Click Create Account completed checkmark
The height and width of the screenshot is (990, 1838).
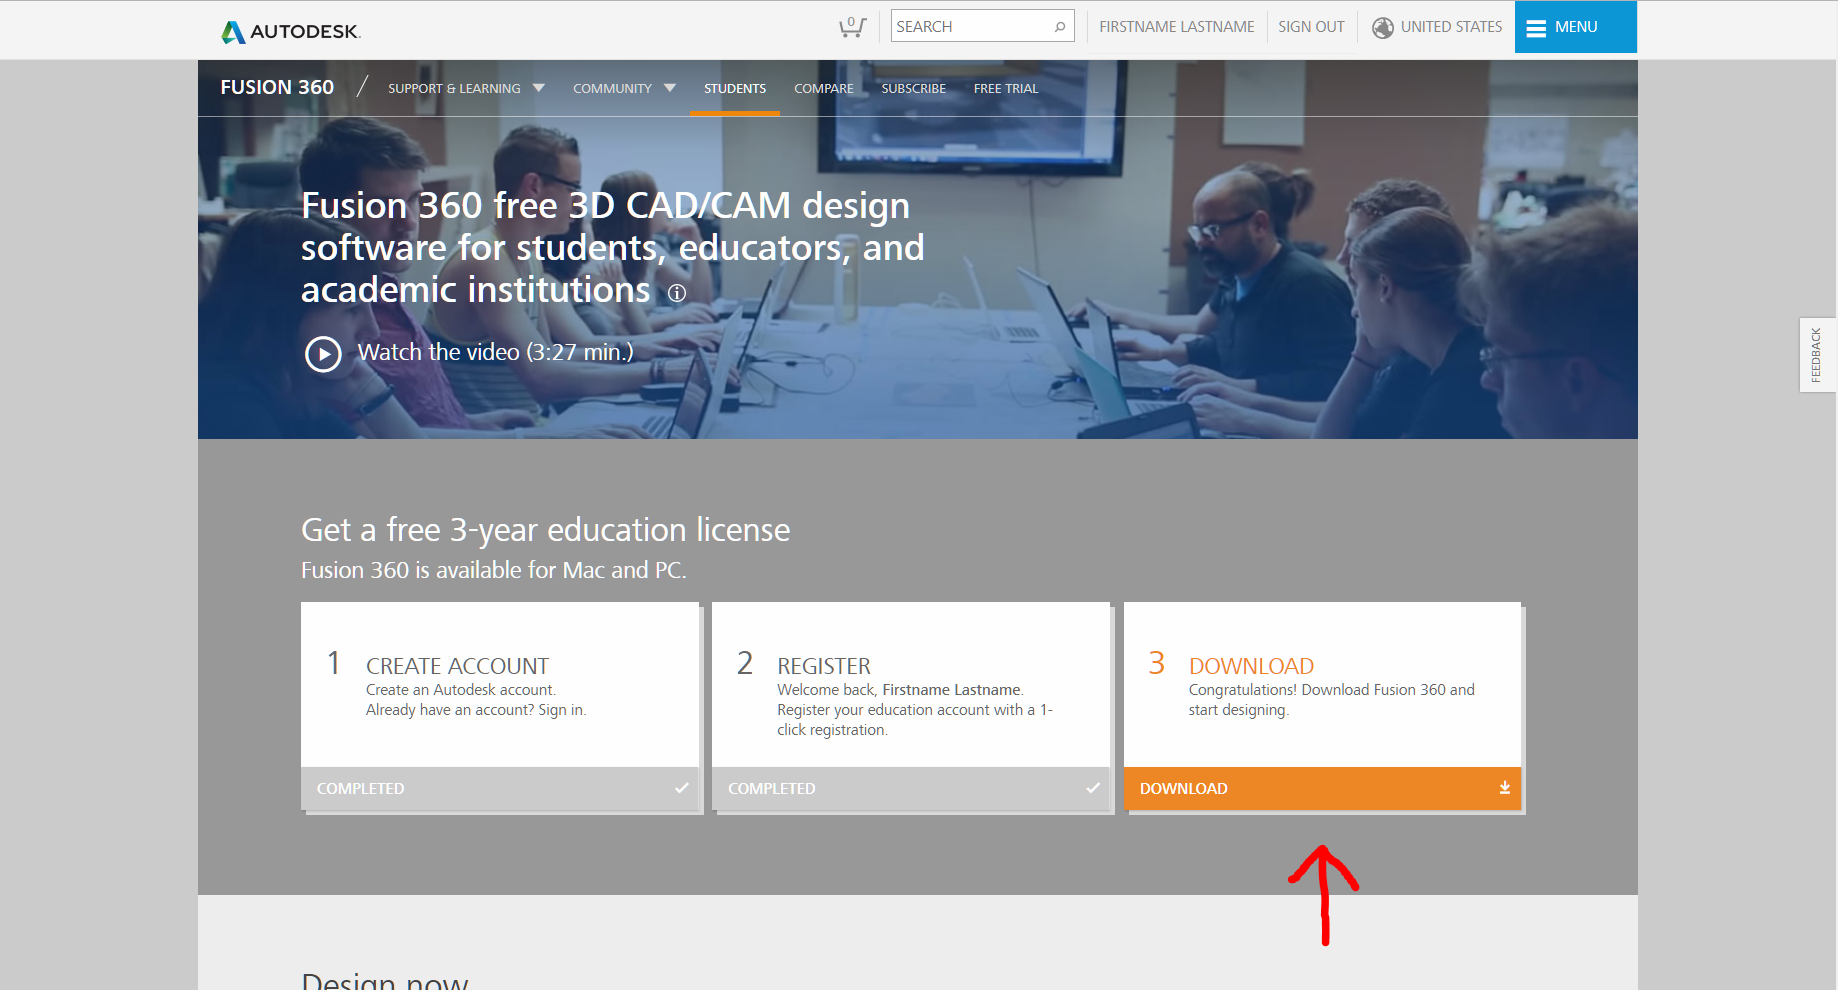coord(682,788)
